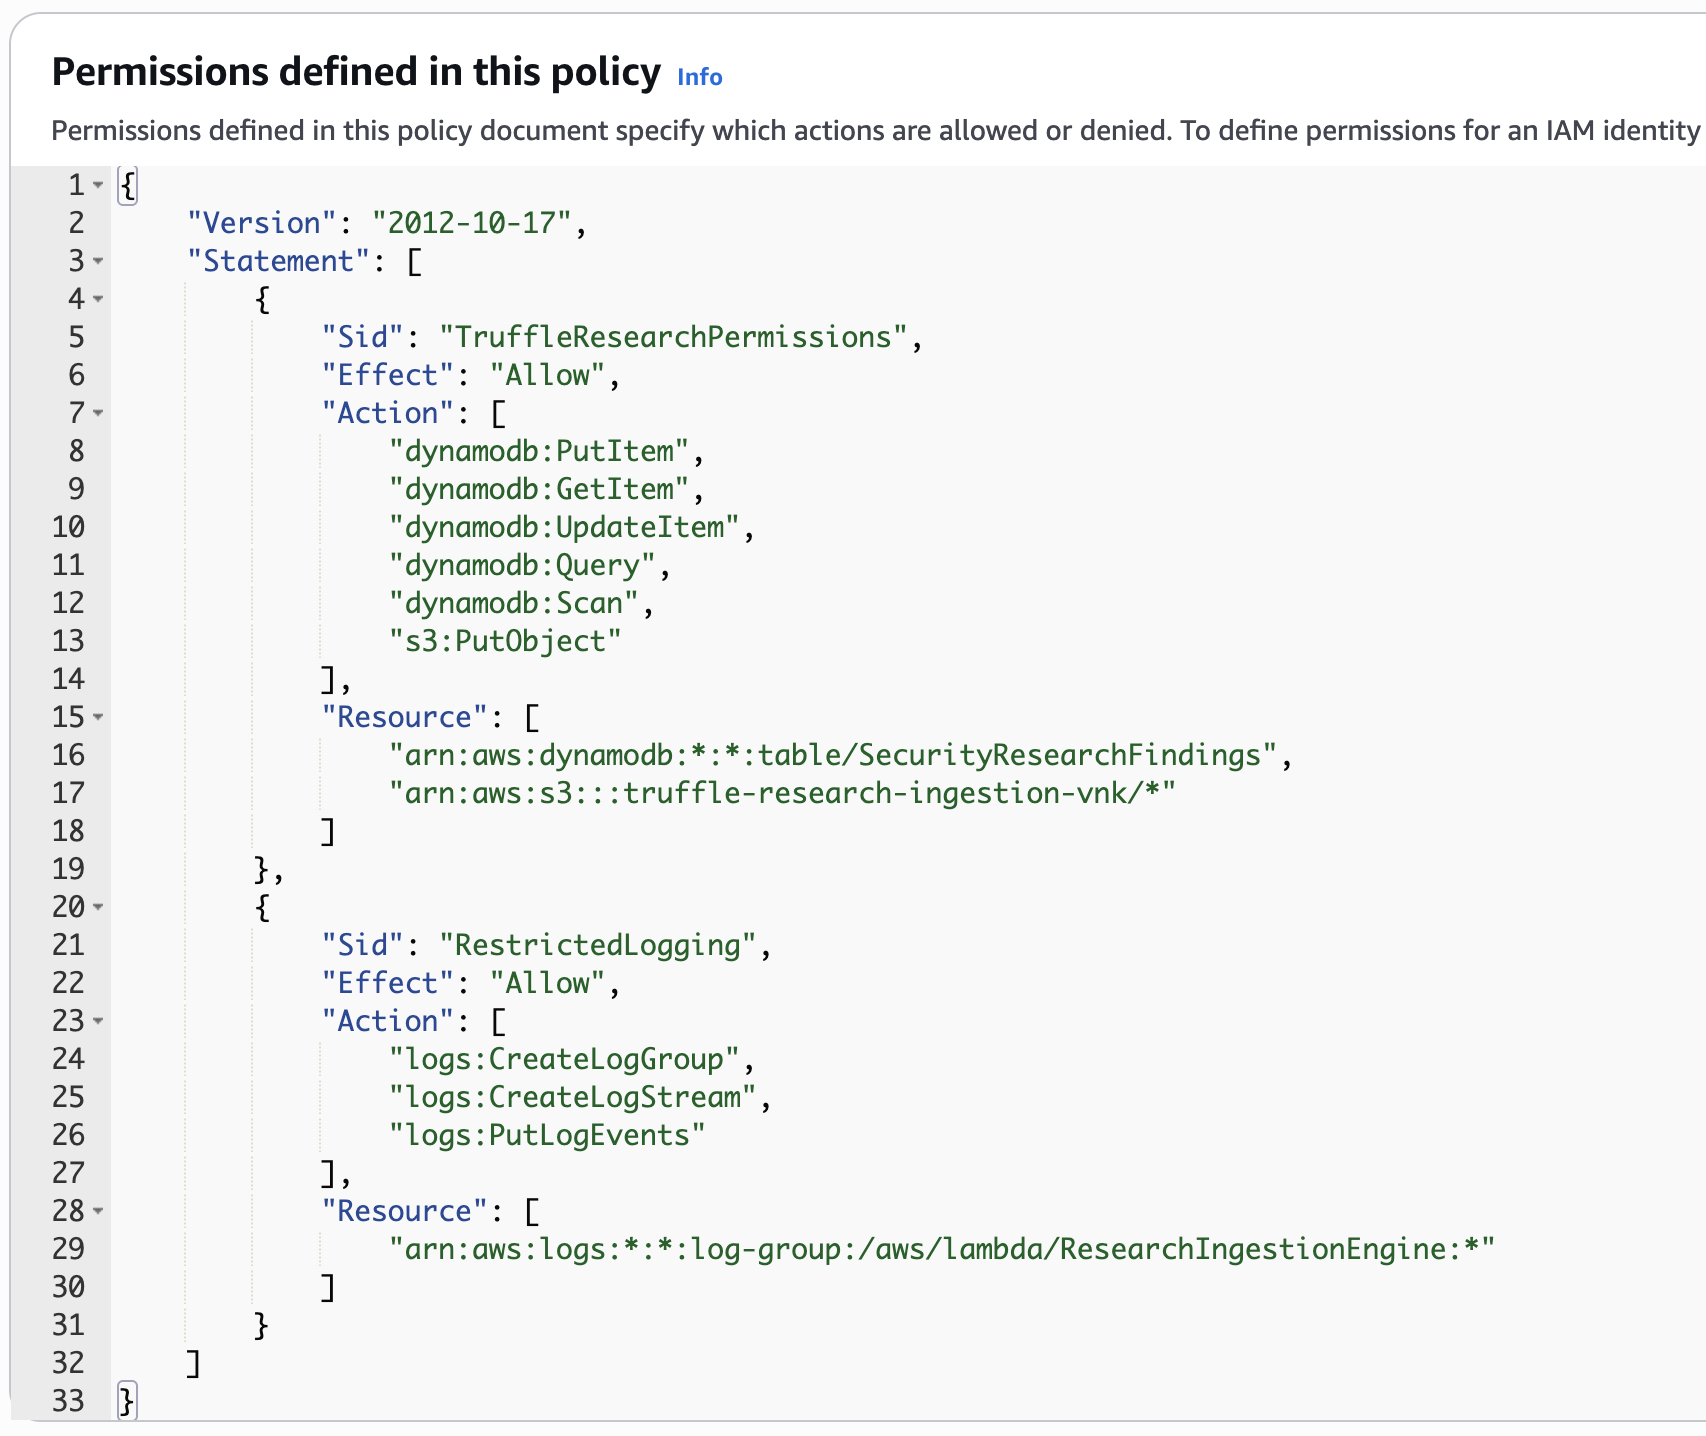Click the RestrictedLogging Sid value

tap(601, 945)
